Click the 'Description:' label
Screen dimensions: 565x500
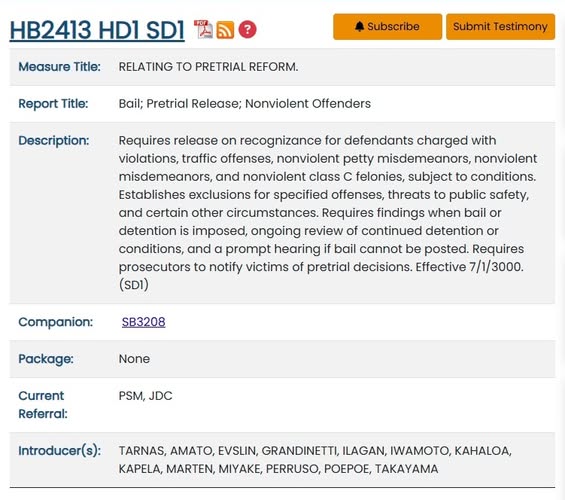[54, 140]
